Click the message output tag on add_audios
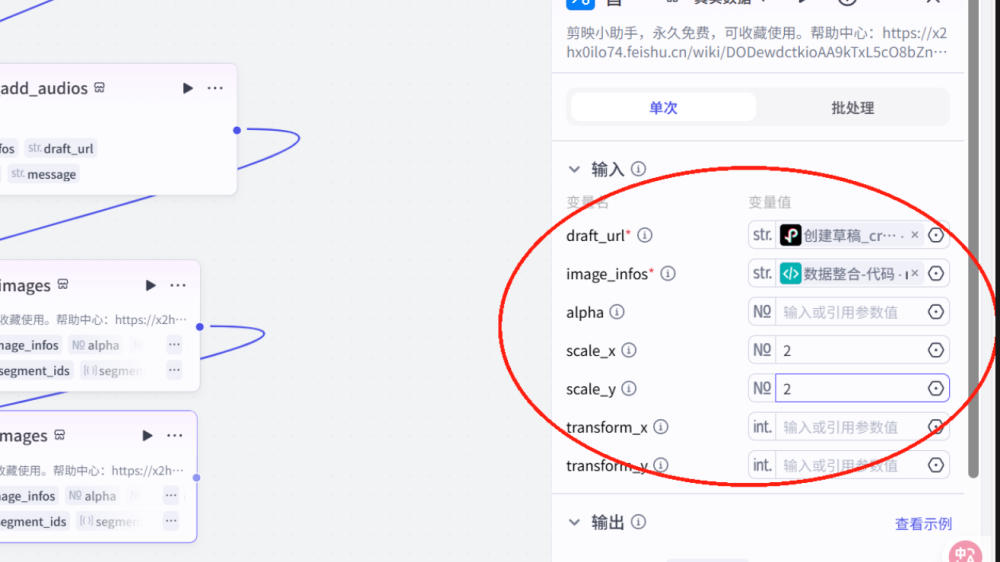Viewport: 1000px width, 562px height. click(x=43, y=174)
